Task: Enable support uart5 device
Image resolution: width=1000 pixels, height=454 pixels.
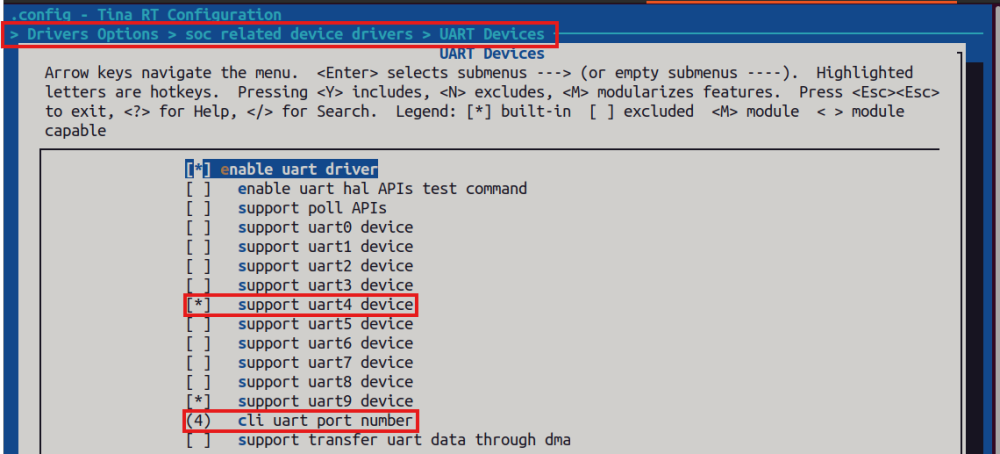Action: click(198, 324)
